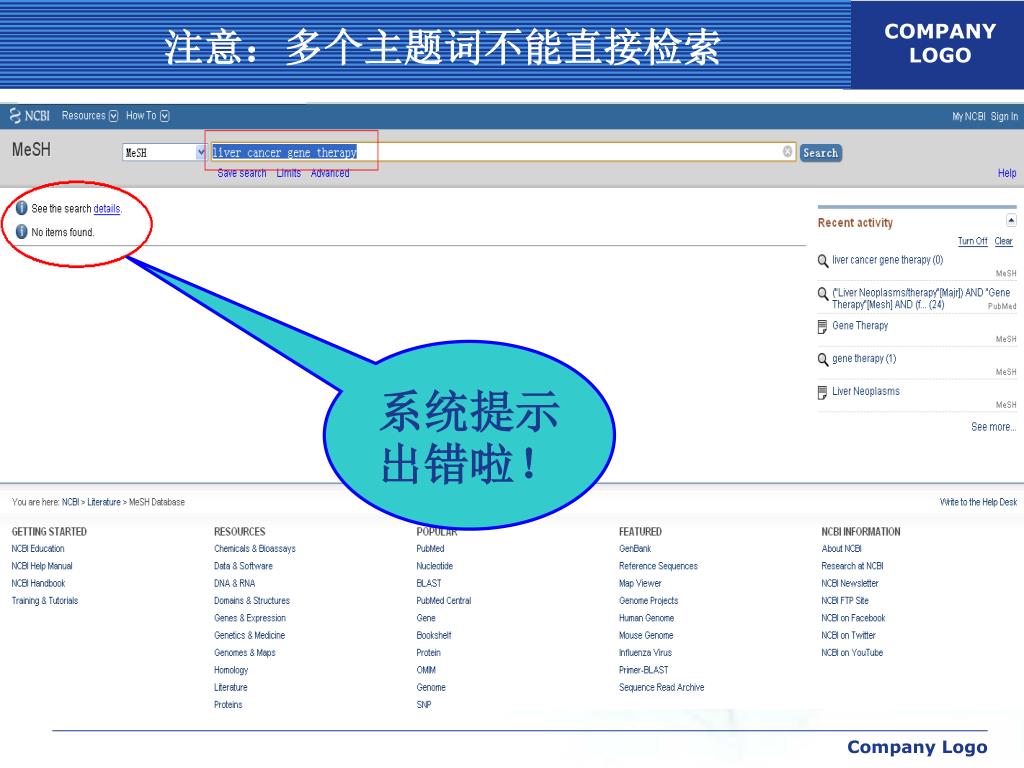Open Training & Tutorials link
1024x768 pixels.
click(44, 601)
